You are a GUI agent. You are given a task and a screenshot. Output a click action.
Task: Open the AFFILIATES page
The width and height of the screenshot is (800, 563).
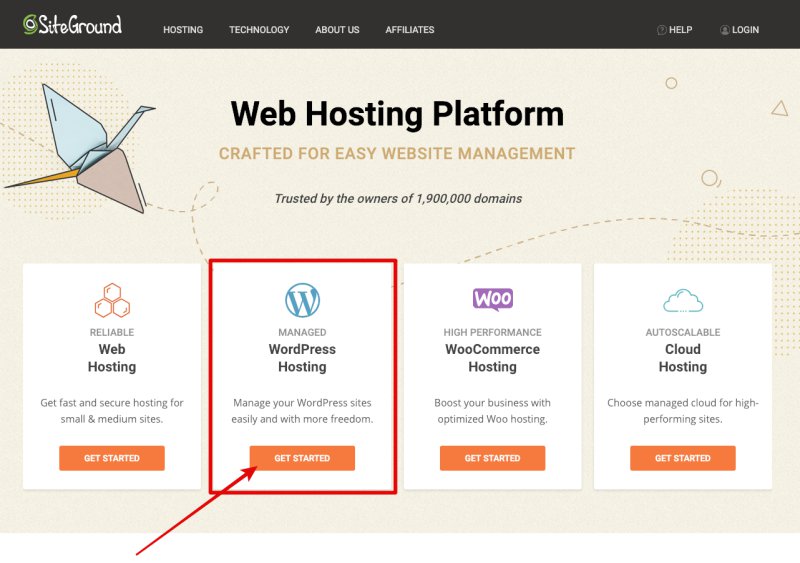point(410,30)
